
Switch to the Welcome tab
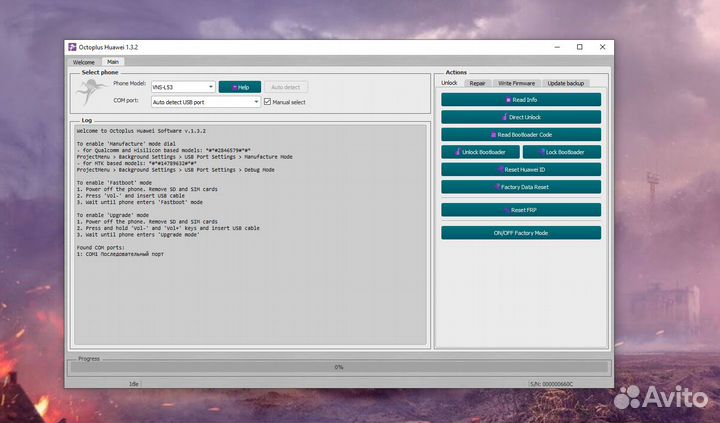click(x=84, y=62)
